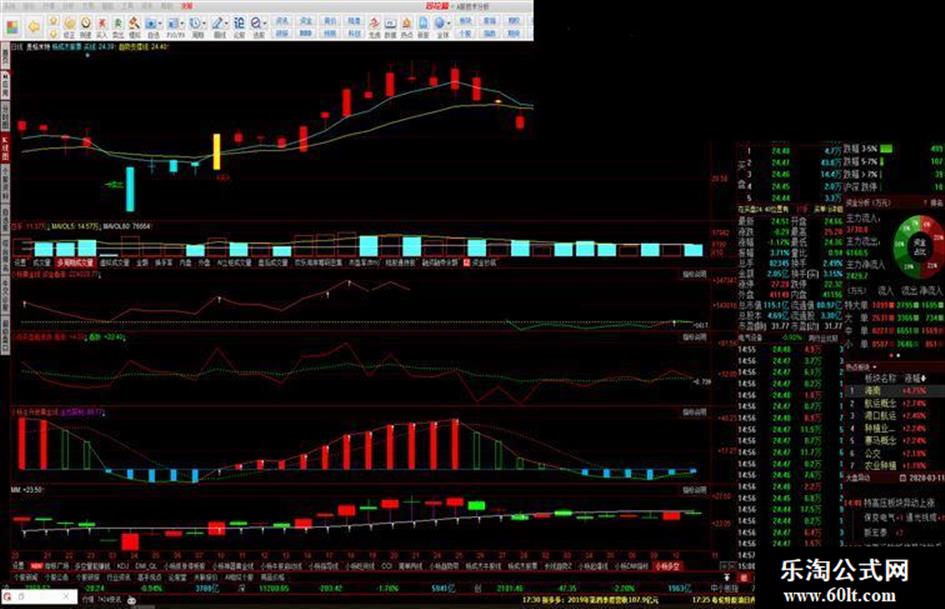Select the 农业种植 sector row

(x=892, y=465)
